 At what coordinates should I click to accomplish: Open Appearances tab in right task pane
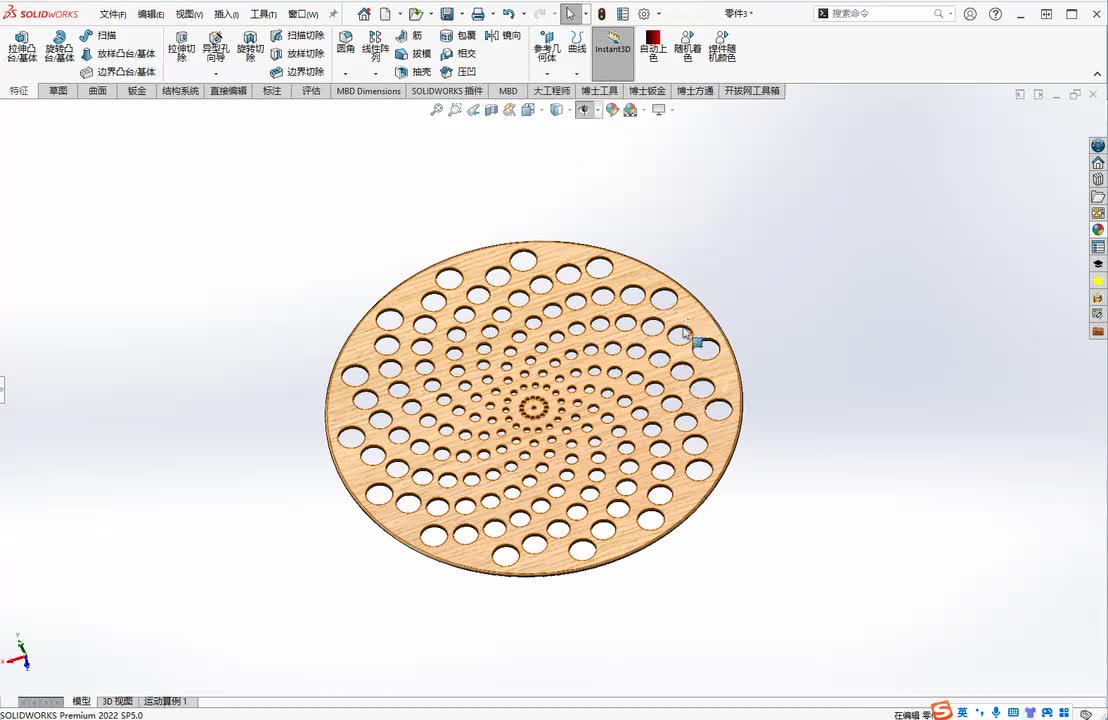click(1097, 230)
